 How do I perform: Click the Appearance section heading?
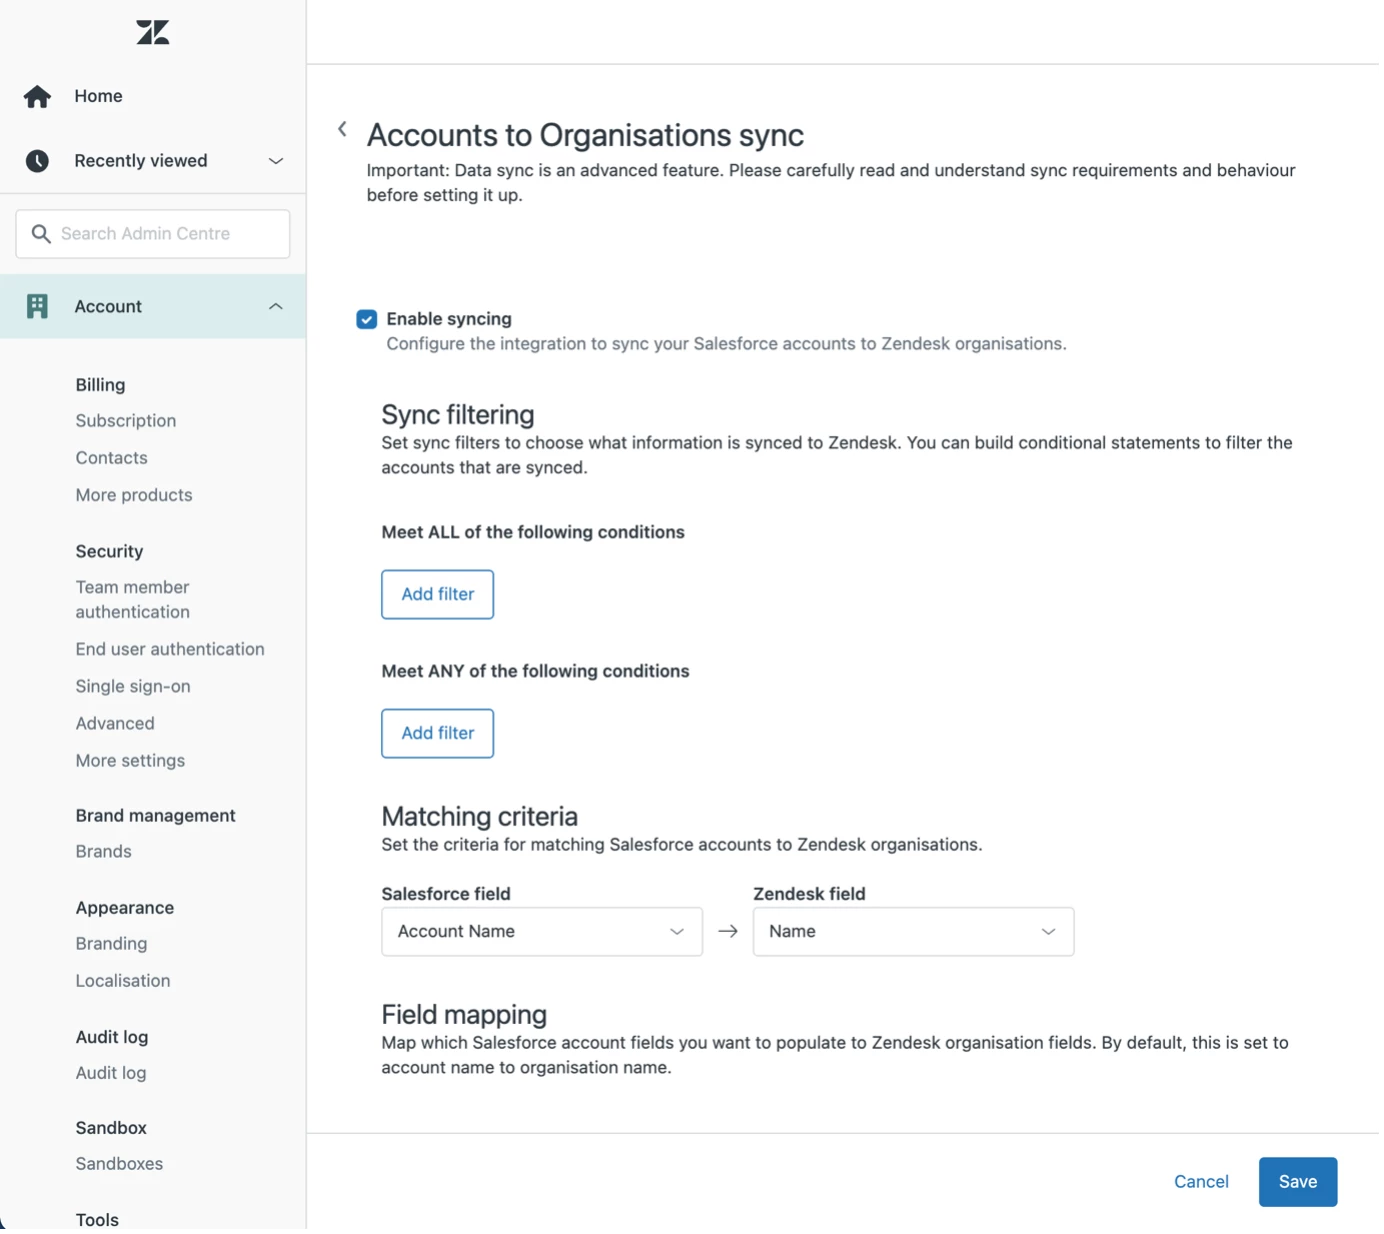click(125, 908)
